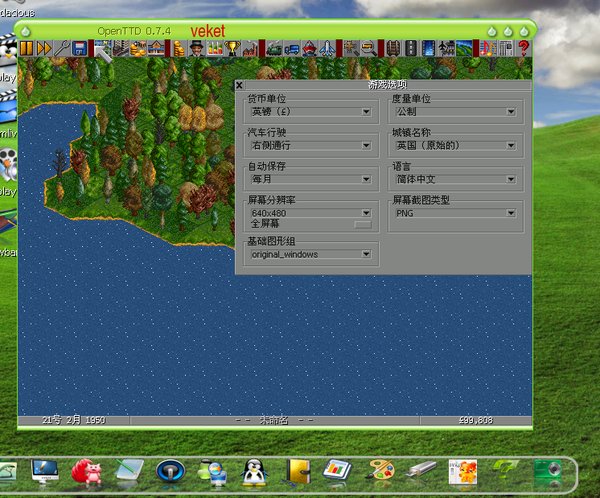Image resolution: width=600 pixels, height=498 pixels.
Task: Click the left droplet button in title bar
Action: (x=26, y=31)
